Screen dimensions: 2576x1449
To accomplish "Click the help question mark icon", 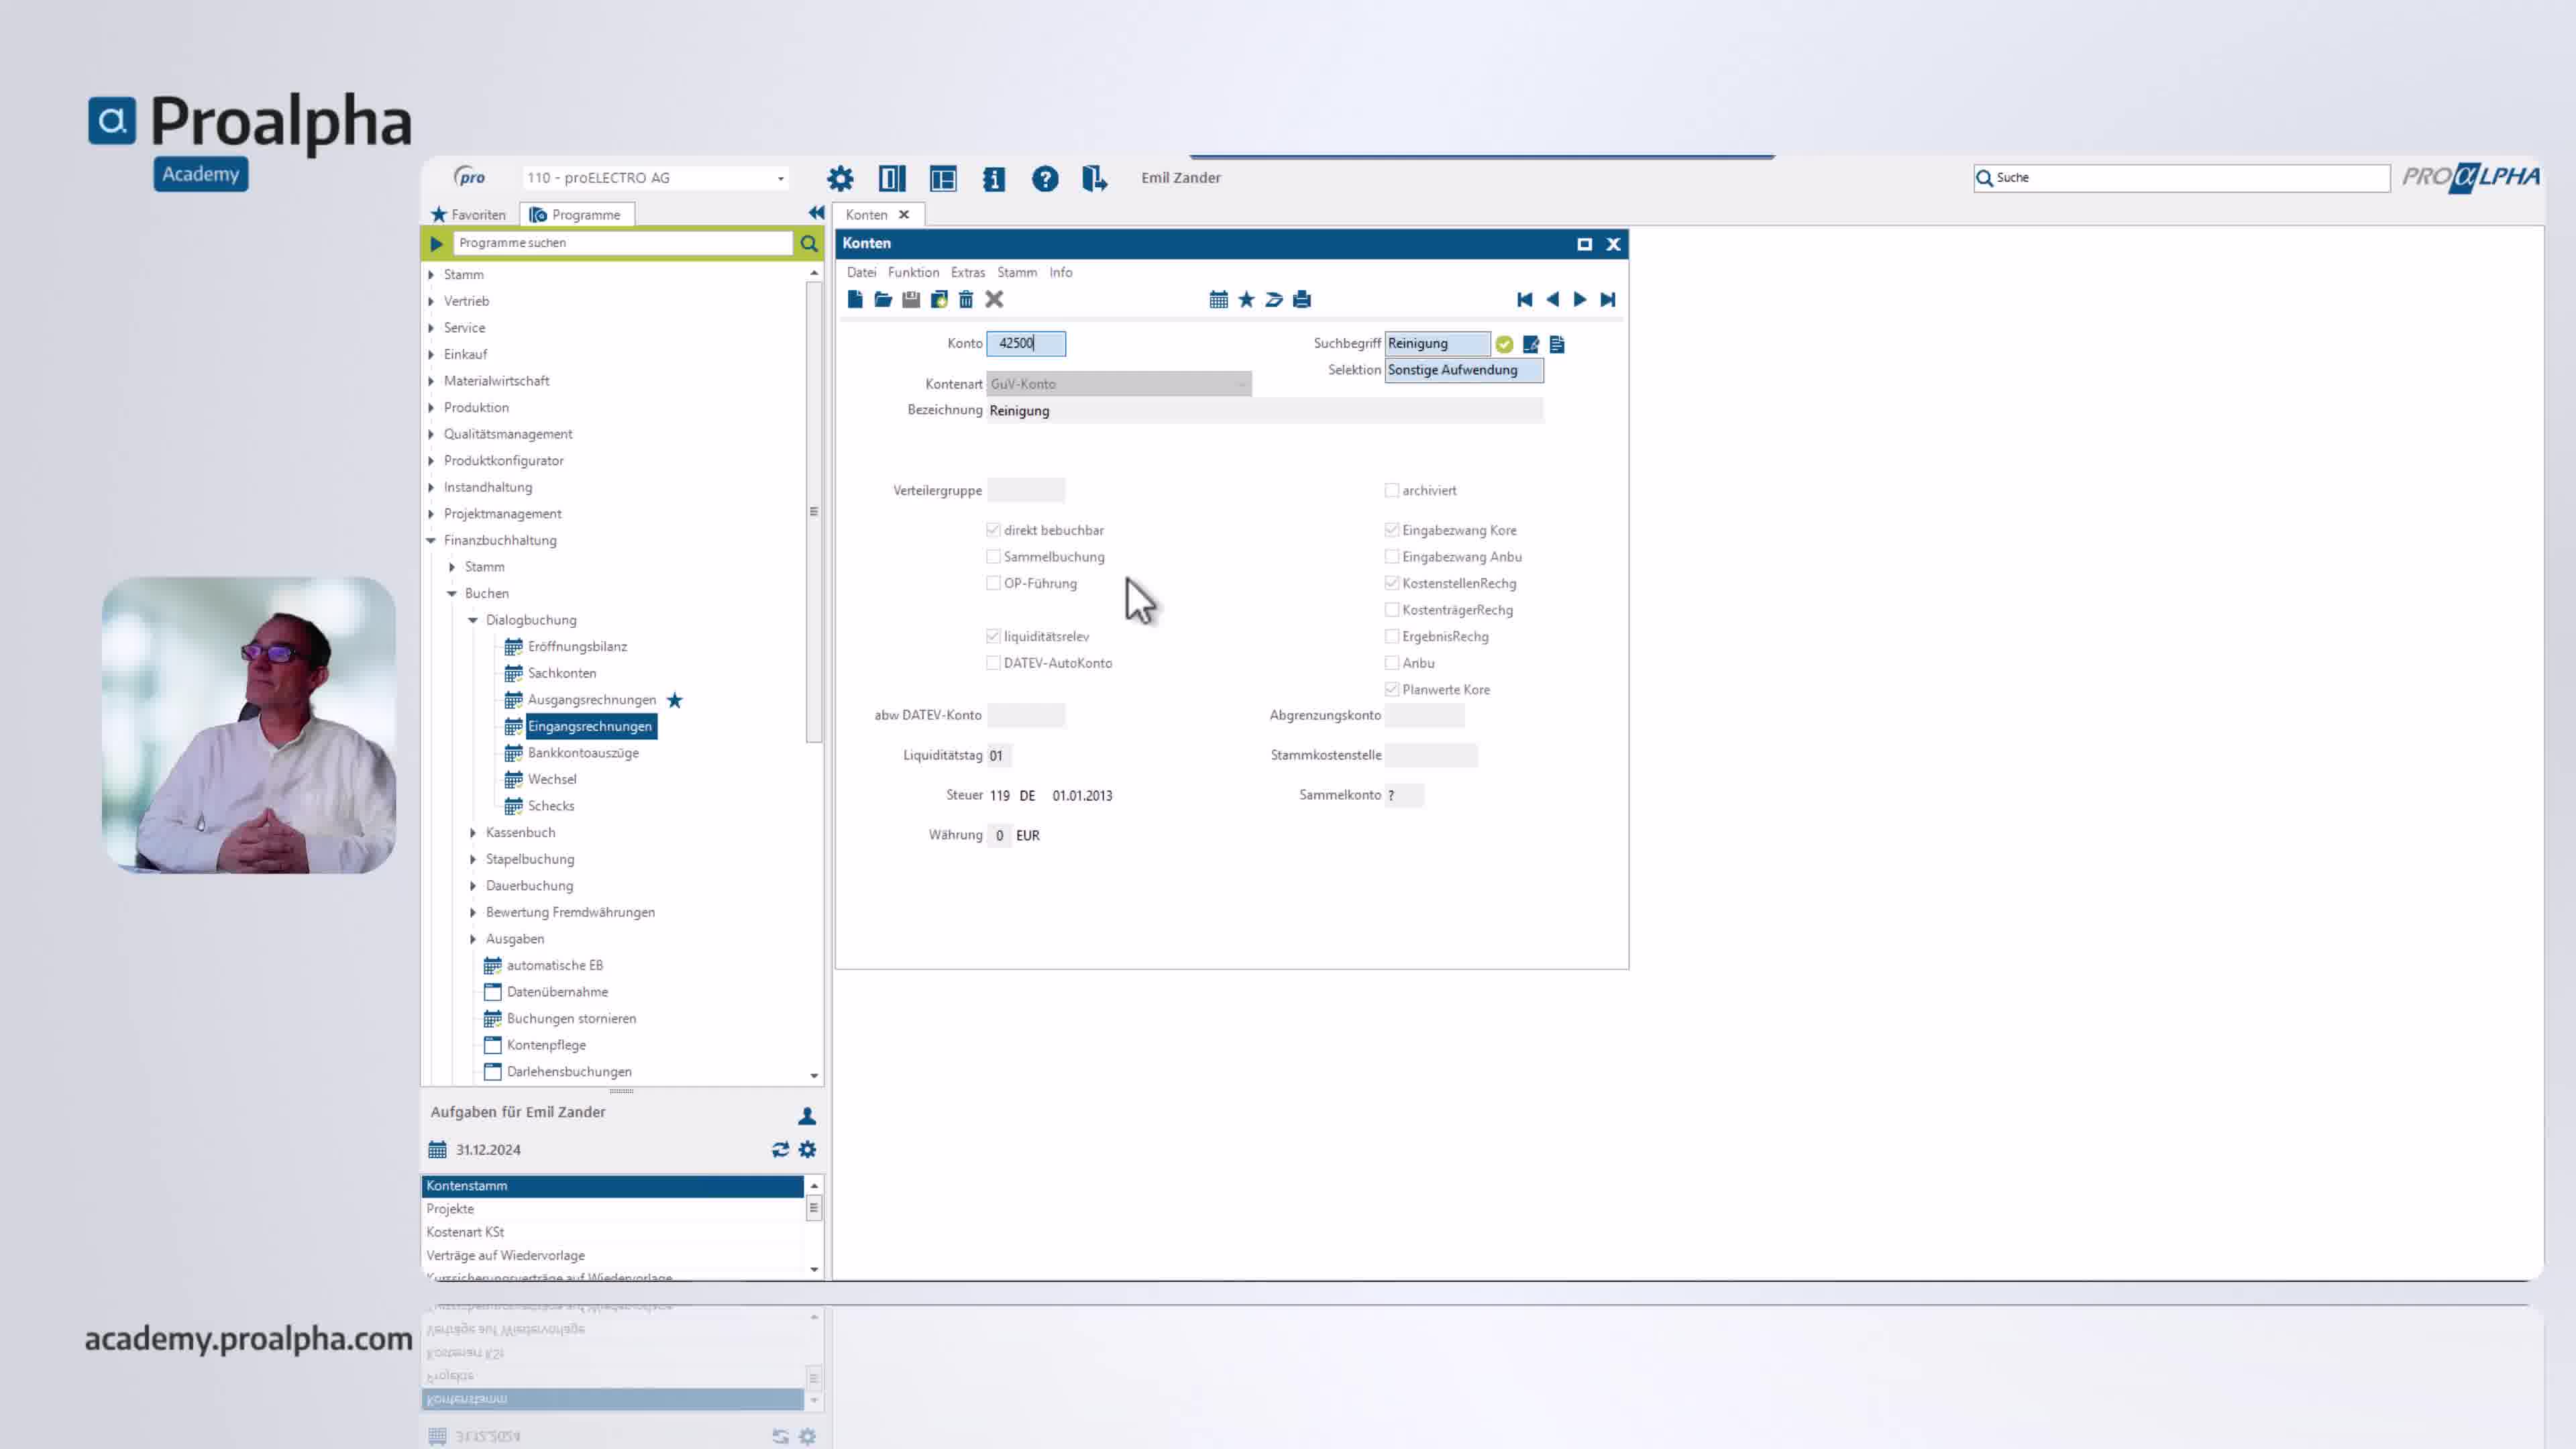I will coord(1045,178).
